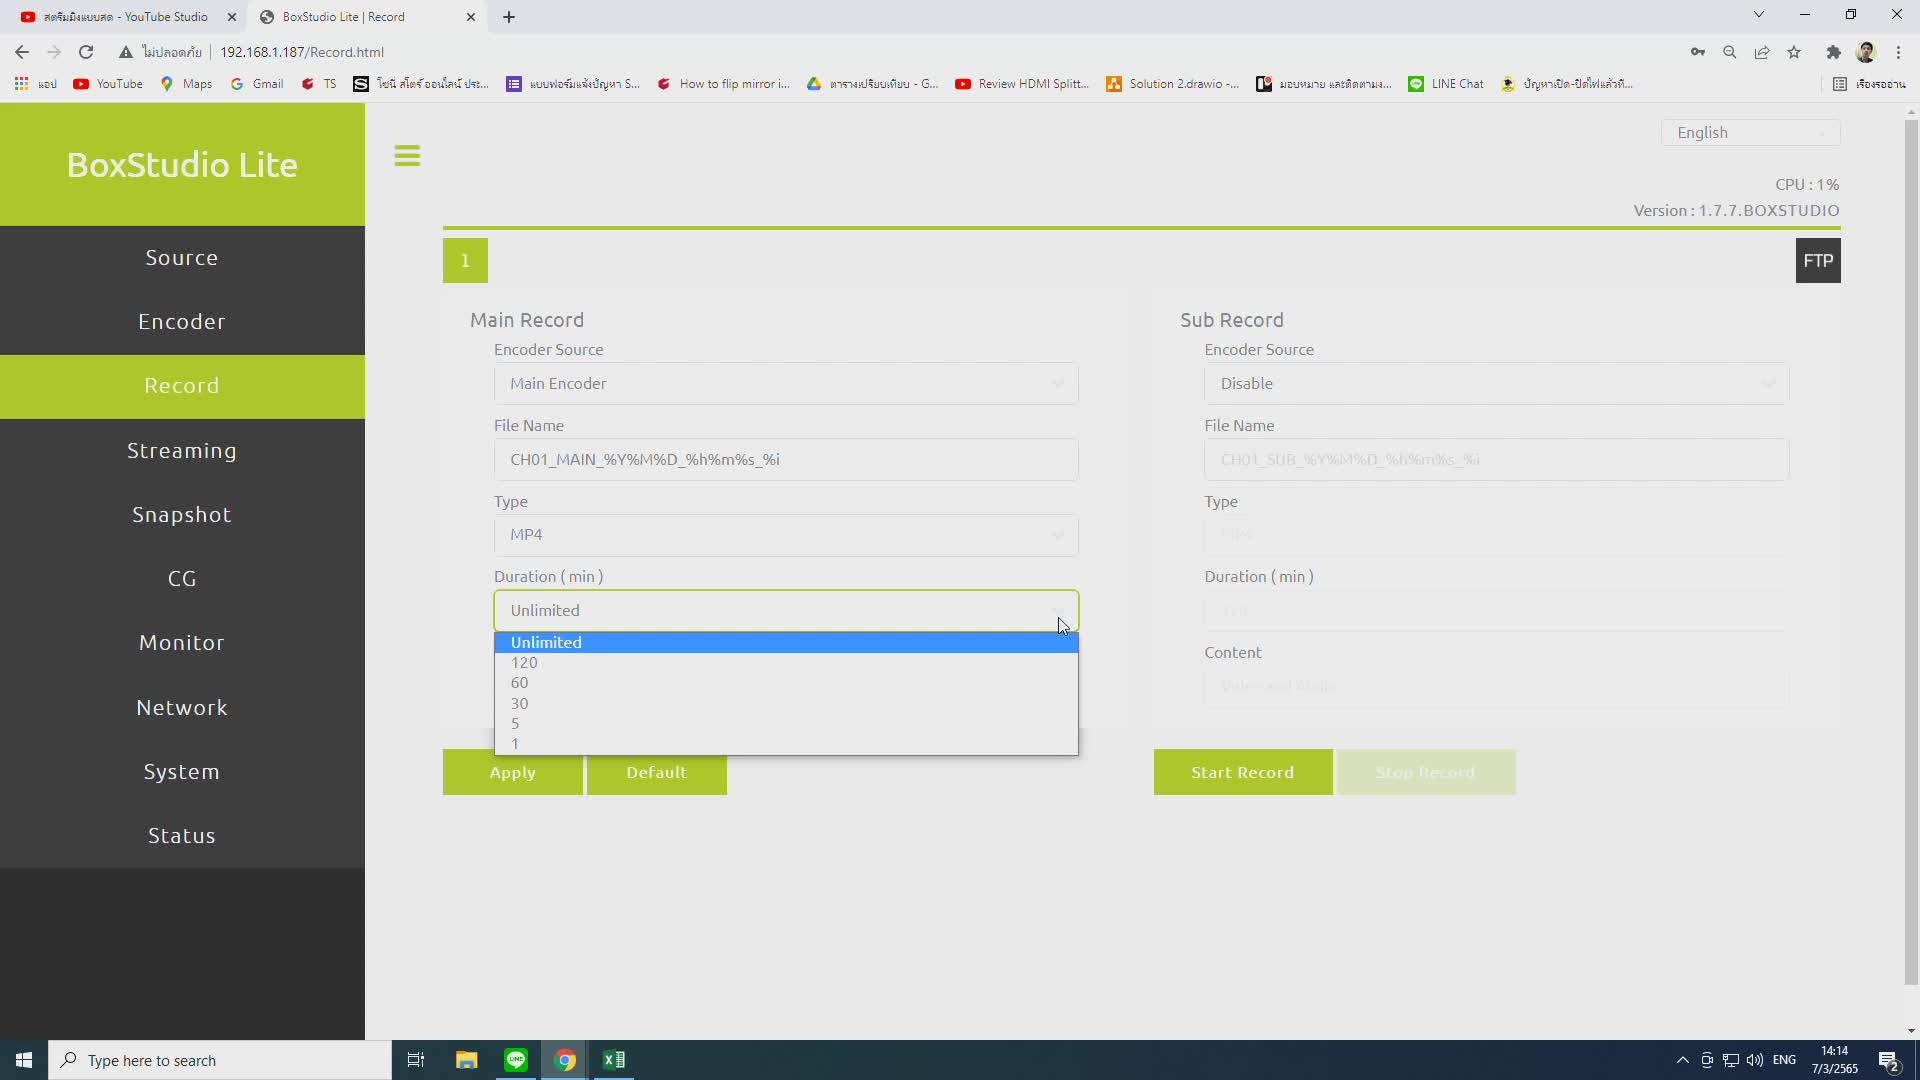Open the Status page in sidebar
The height and width of the screenshot is (1080, 1920).
point(182,836)
